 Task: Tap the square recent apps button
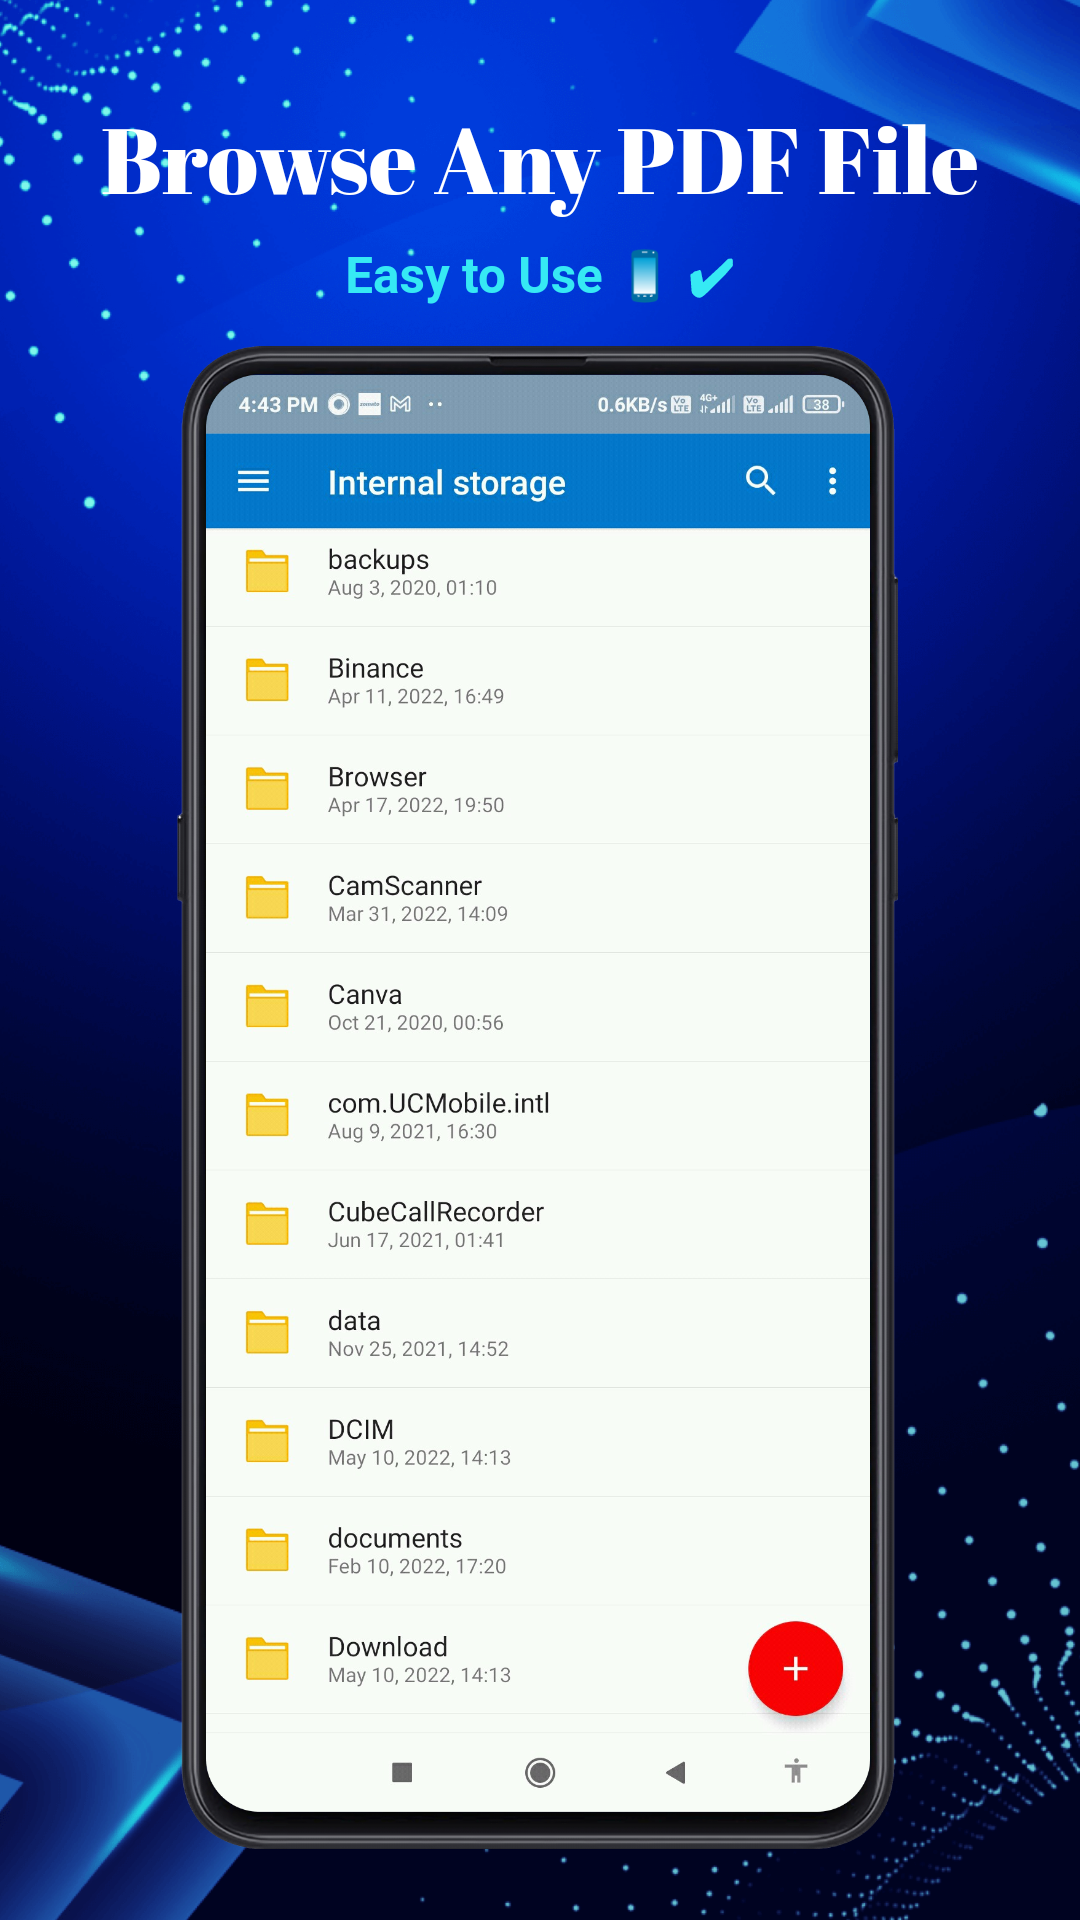tap(402, 1772)
